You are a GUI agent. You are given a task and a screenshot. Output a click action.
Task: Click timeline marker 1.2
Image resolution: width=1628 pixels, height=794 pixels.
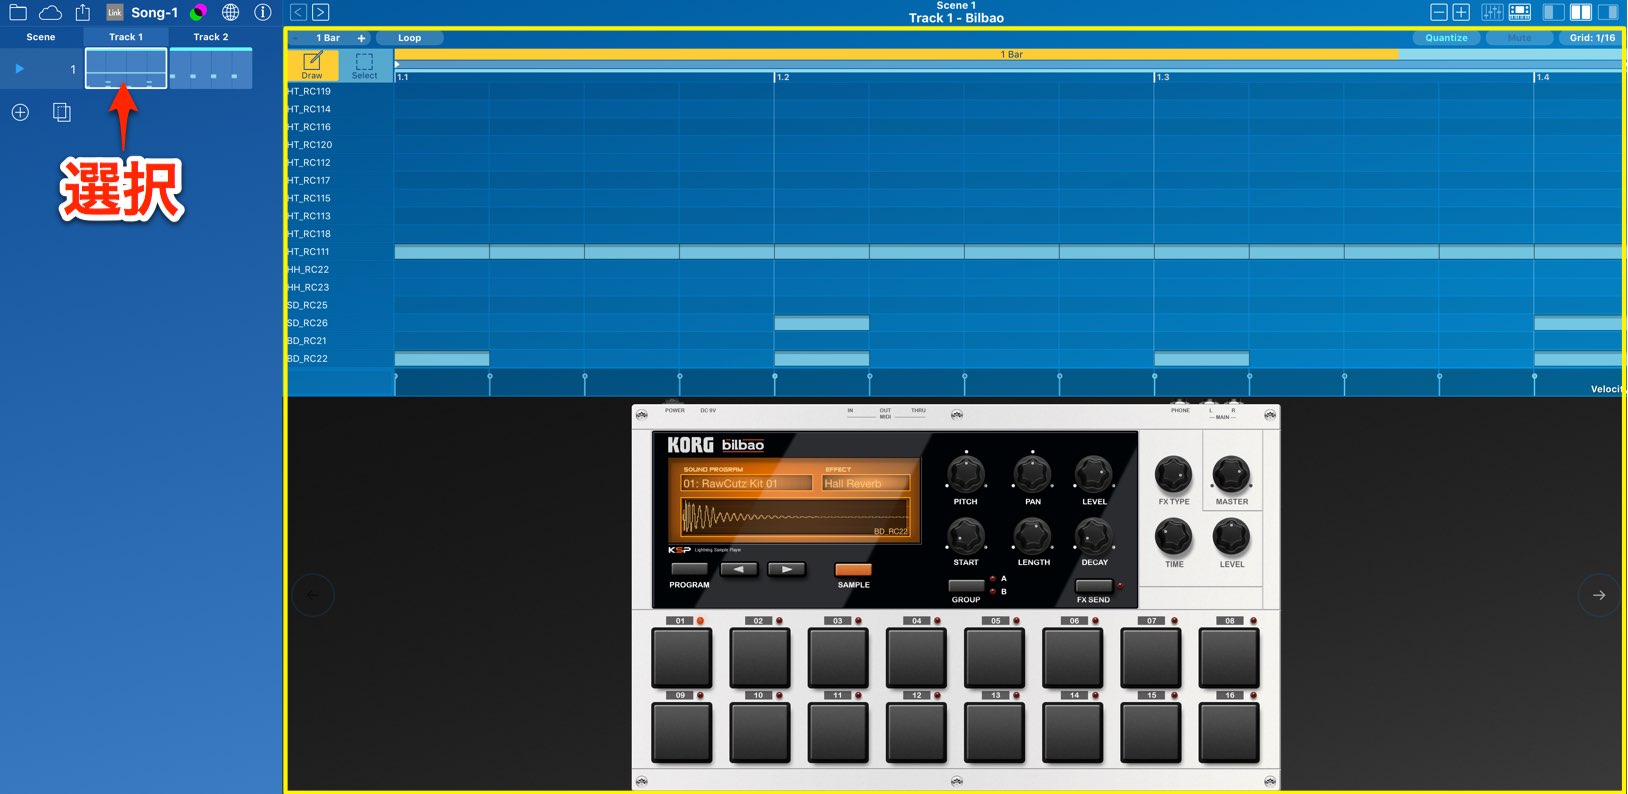coord(783,77)
